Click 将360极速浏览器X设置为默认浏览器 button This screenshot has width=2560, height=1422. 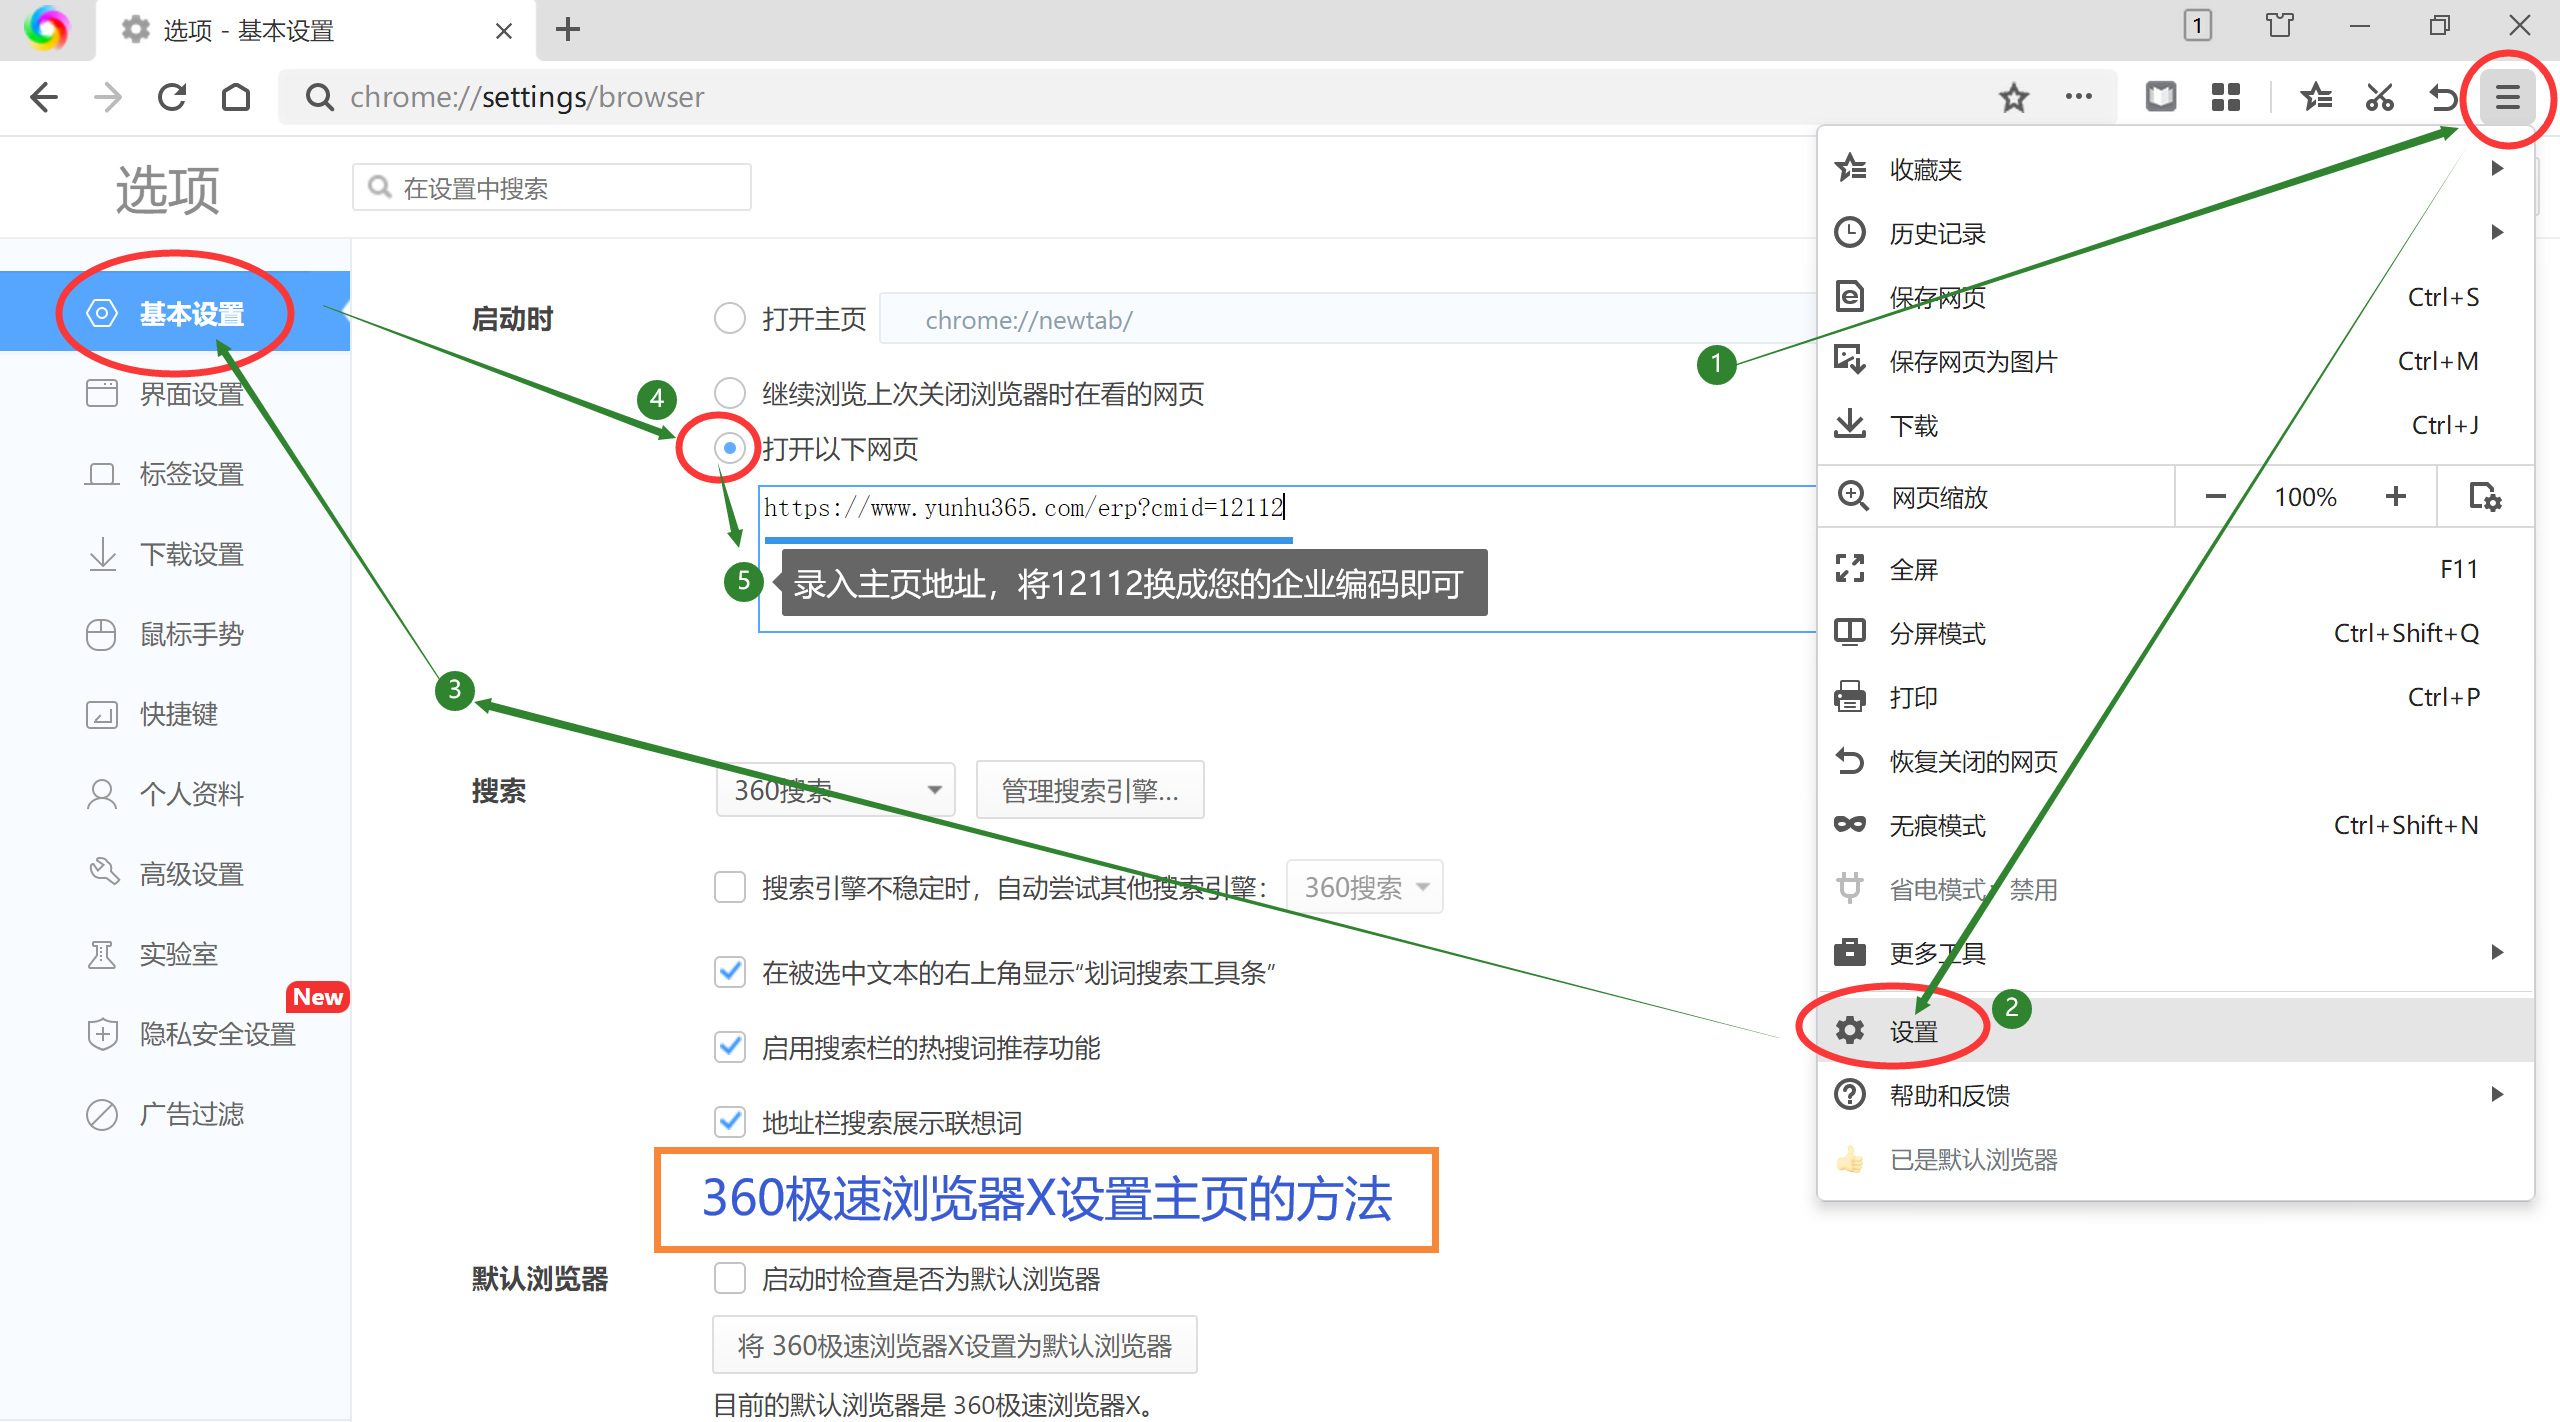(x=954, y=1345)
